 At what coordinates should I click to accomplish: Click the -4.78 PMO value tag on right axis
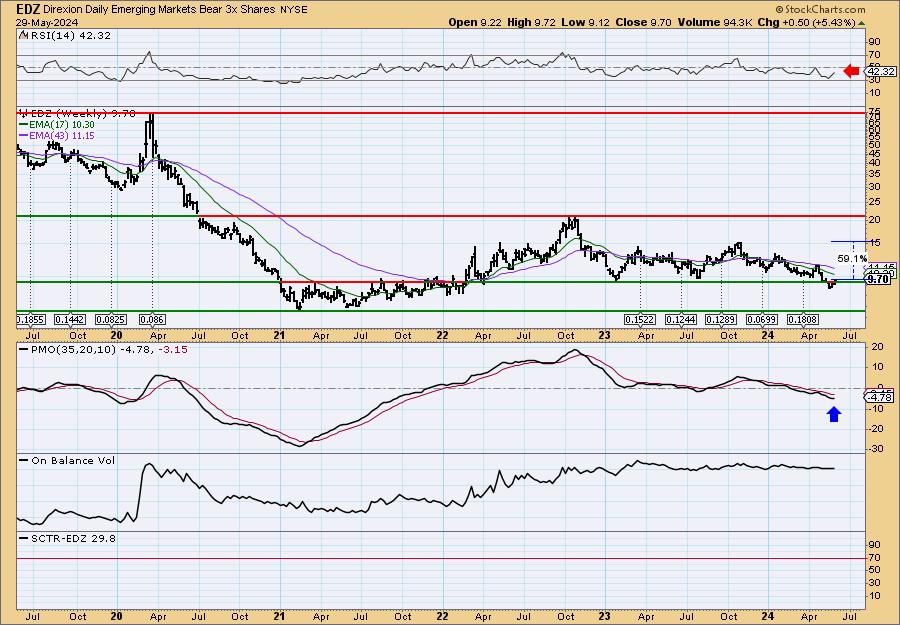(x=880, y=397)
